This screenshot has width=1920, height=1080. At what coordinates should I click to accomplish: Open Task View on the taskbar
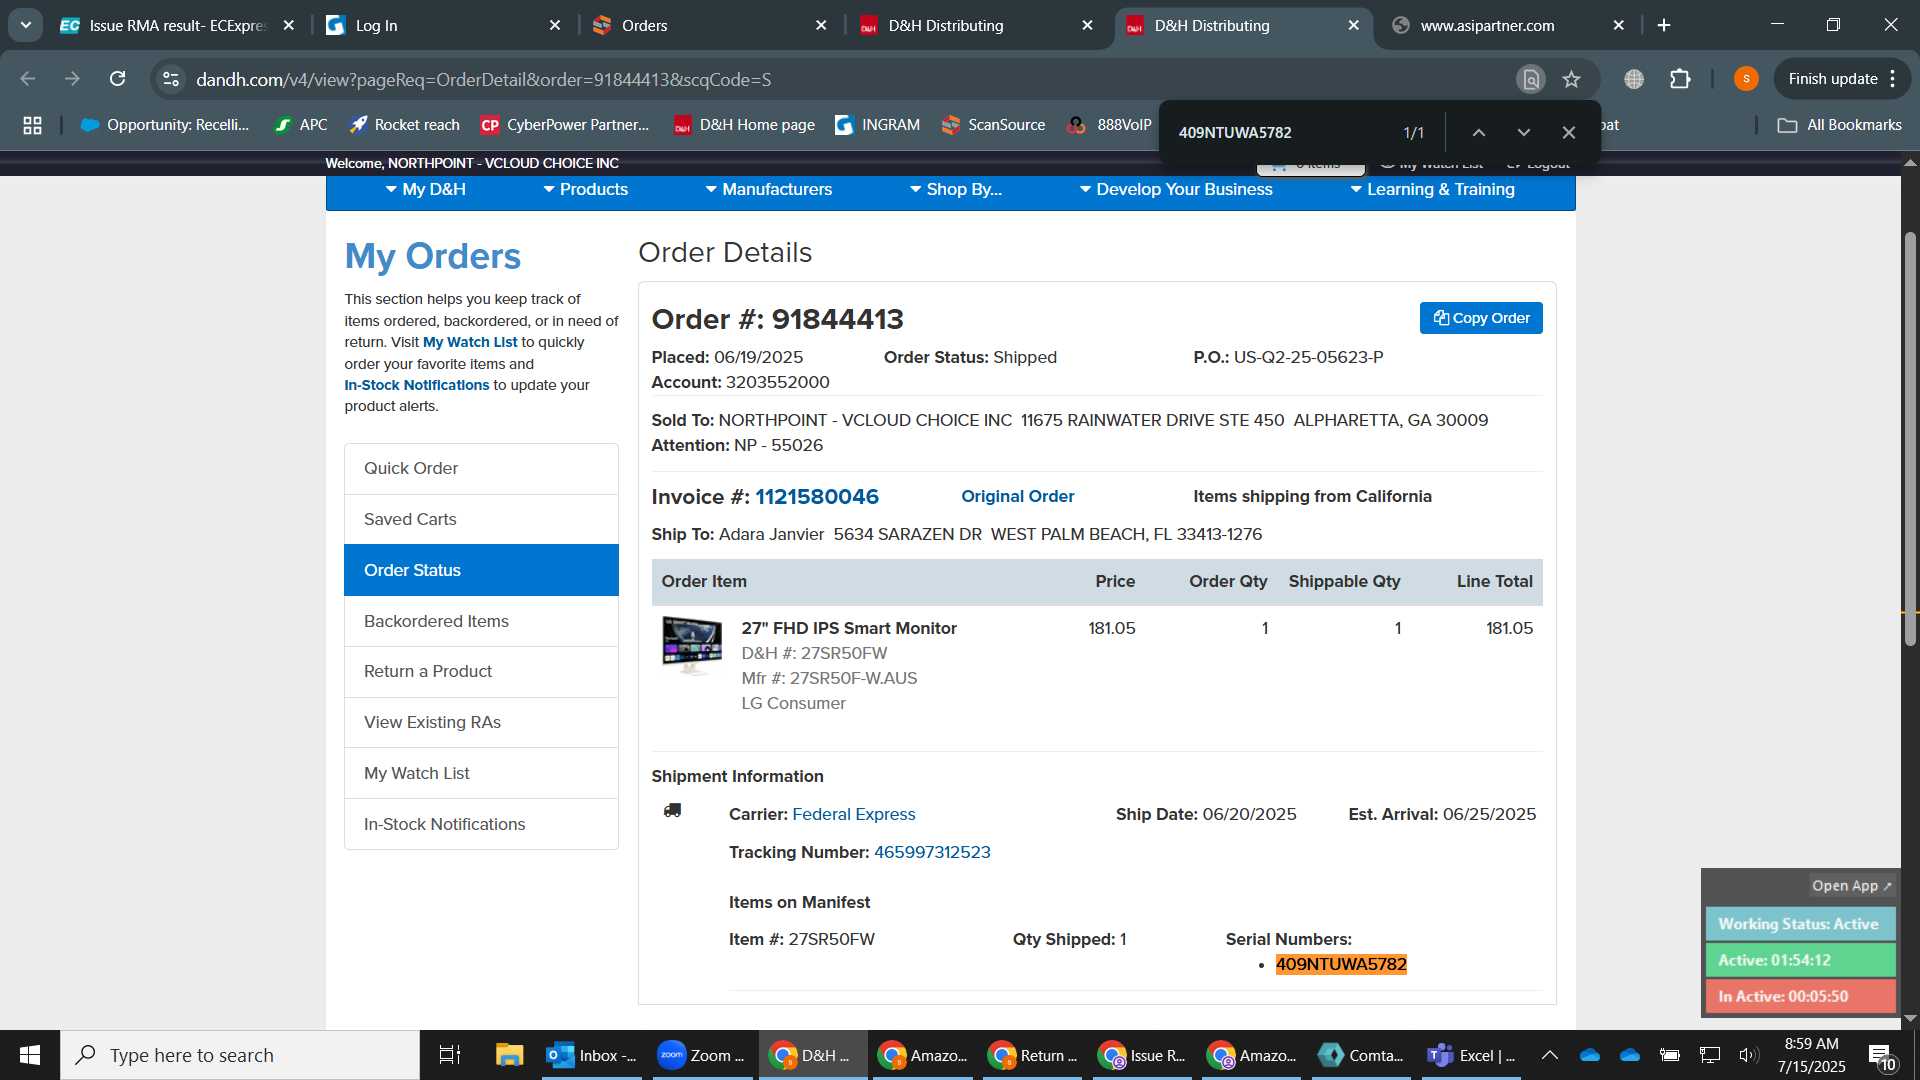pos(450,1055)
